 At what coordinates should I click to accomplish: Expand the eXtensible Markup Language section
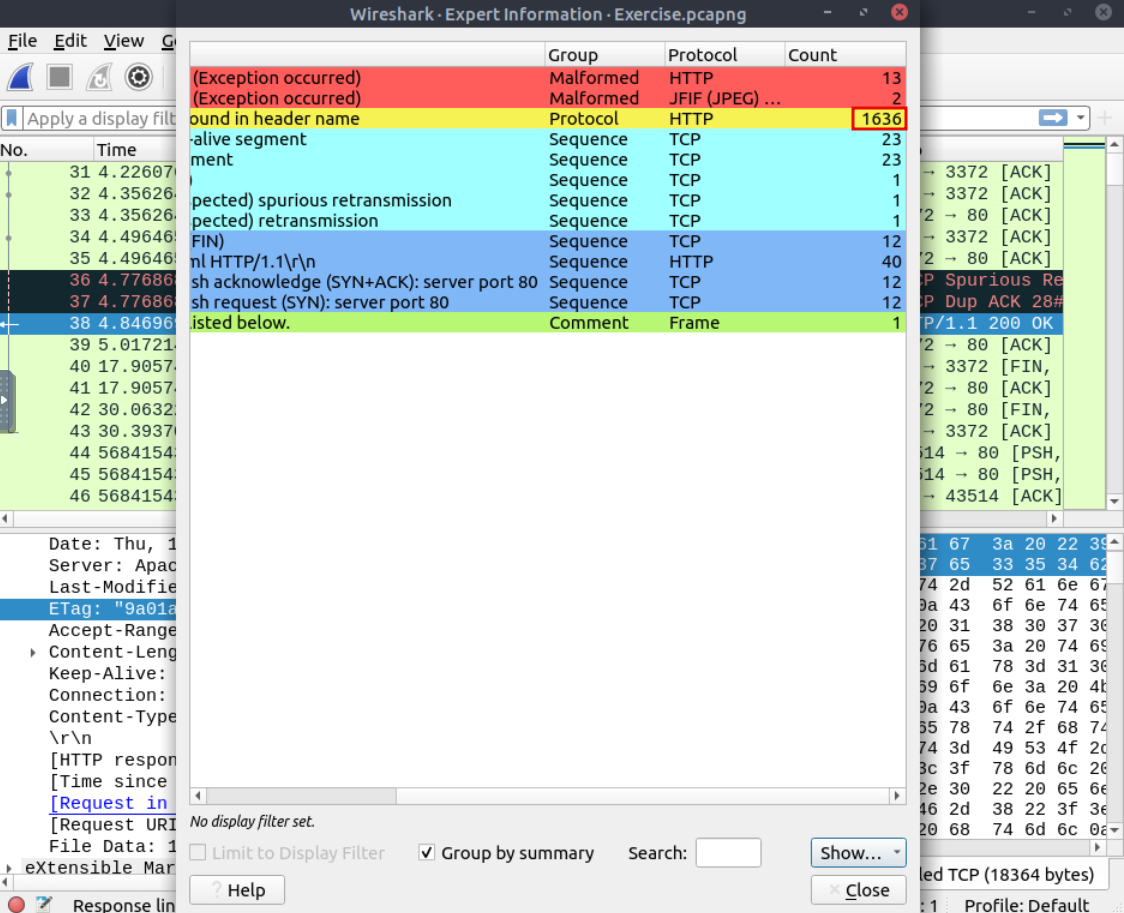tap(10, 868)
